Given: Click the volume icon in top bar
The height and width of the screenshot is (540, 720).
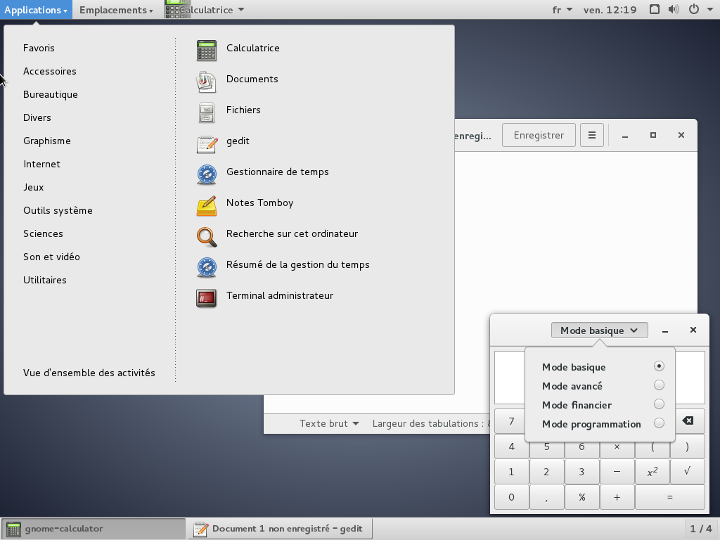Looking at the screenshot, I should pyautogui.click(x=673, y=10).
